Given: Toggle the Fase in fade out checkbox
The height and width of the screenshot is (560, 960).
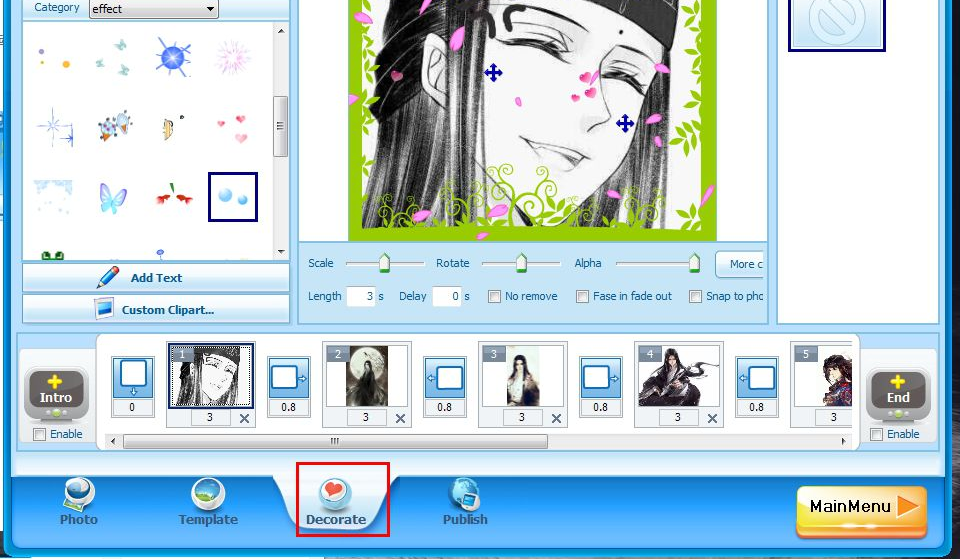Looking at the screenshot, I should click(582, 296).
